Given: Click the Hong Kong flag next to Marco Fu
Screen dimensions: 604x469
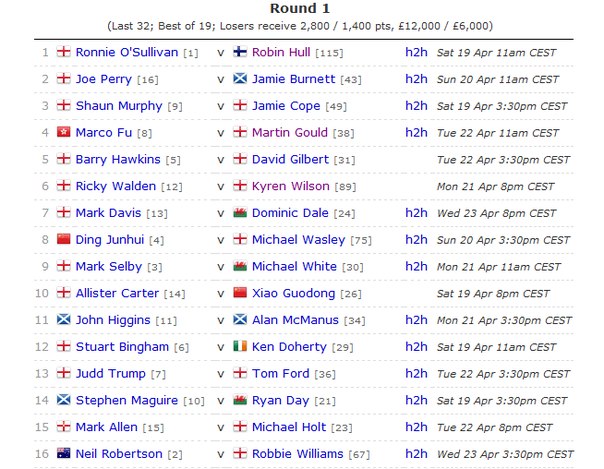Looking at the screenshot, I should pos(64,132).
